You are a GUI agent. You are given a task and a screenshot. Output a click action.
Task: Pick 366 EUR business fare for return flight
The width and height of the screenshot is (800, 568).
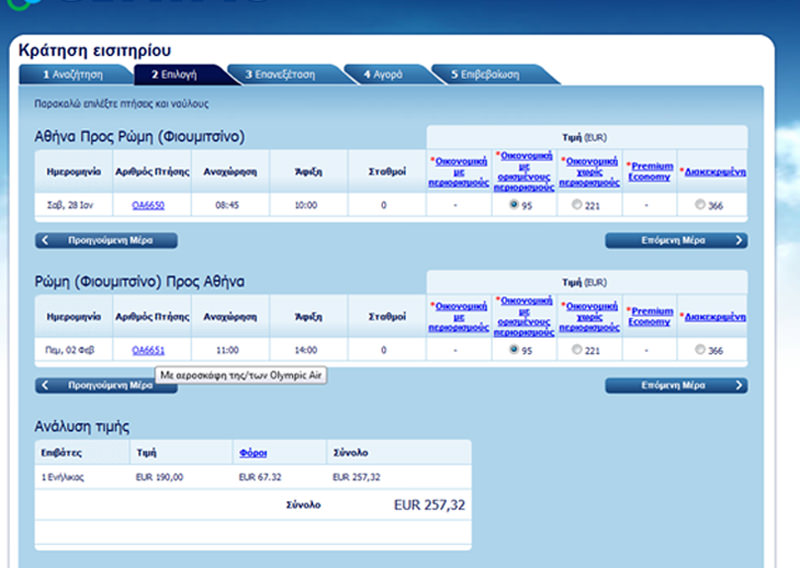(x=699, y=350)
